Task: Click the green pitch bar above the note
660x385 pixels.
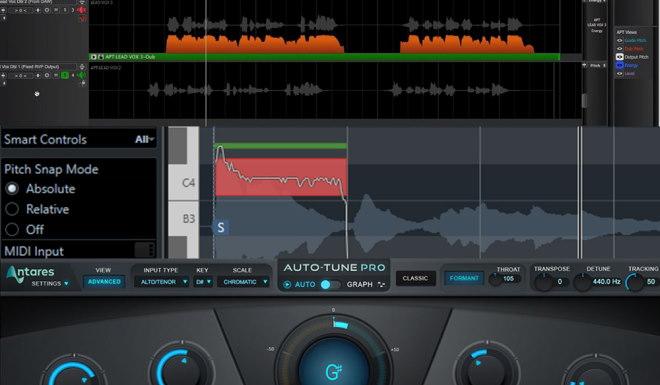Action: (281, 146)
